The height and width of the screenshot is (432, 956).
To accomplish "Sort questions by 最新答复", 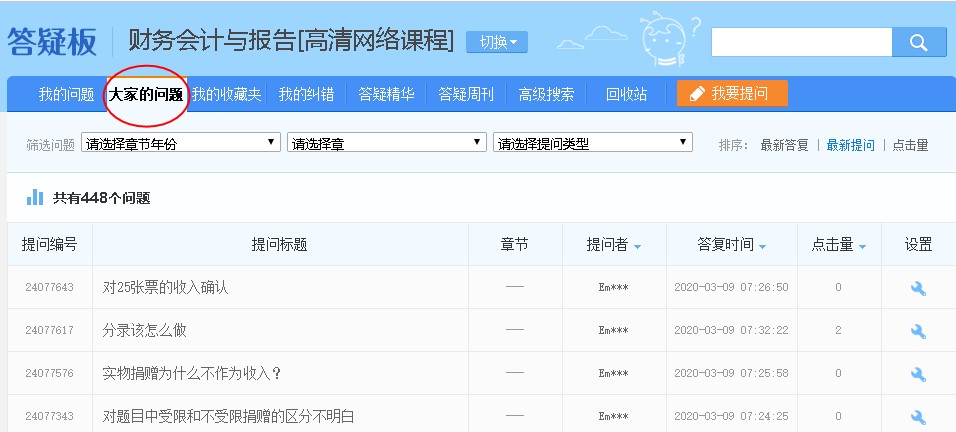I will (x=784, y=145).
